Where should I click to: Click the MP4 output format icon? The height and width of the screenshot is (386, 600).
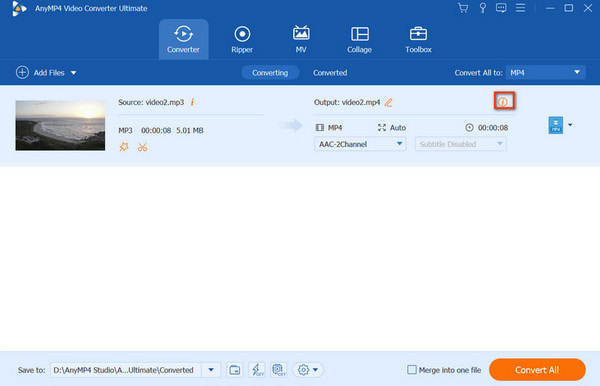coord(556,125)
